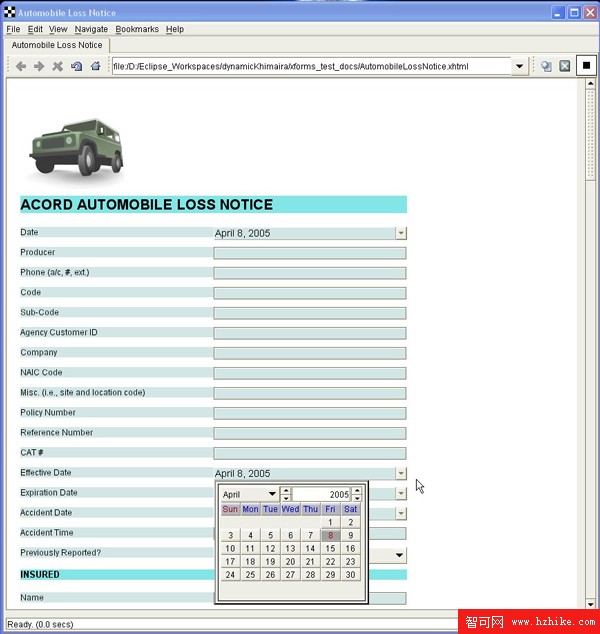Increase the calendar year with the up arrow
The height and width of the screenshot is (634, 600).
tap(357, 490)
